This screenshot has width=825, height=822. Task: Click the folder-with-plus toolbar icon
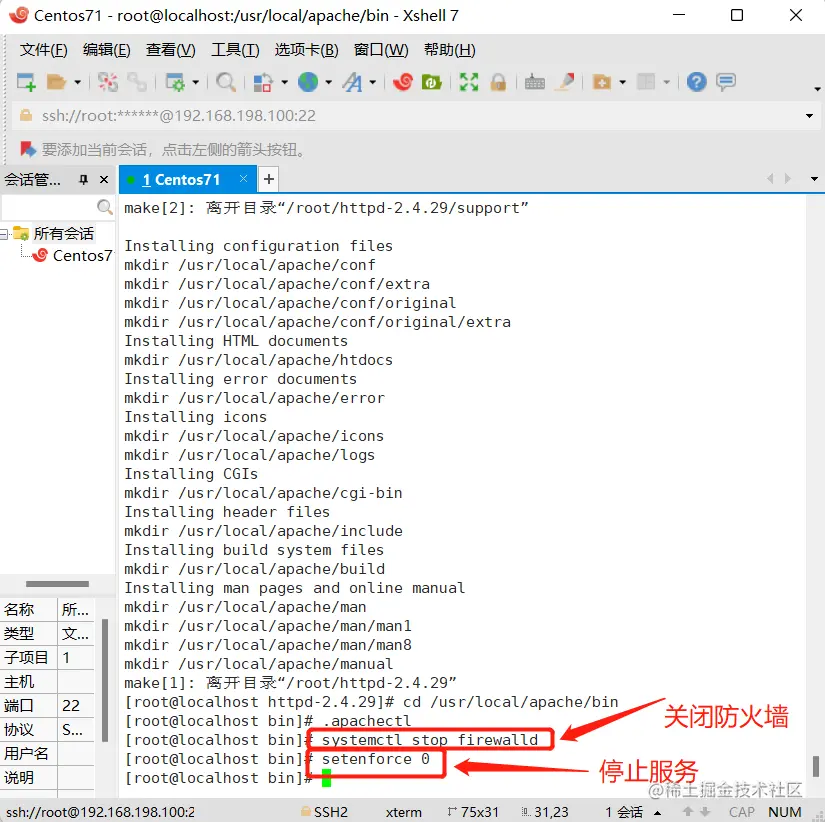tap(601, 82)
